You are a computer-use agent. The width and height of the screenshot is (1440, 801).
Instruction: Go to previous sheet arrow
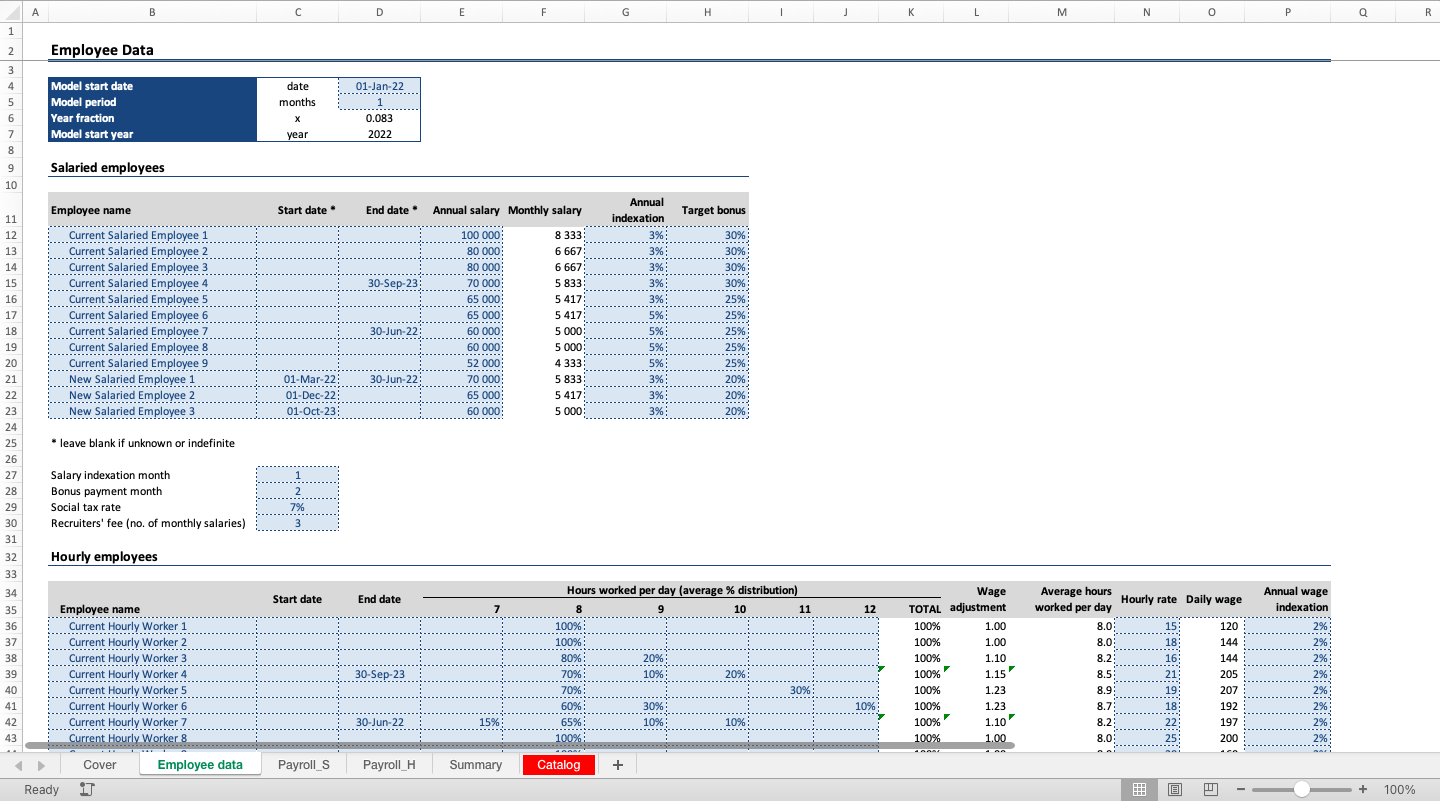(18, 765)
